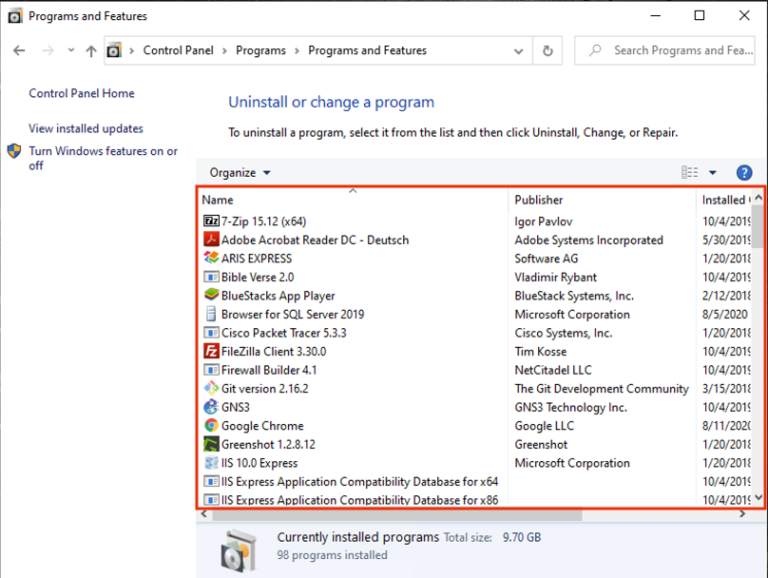Click the Git version 2.16.2 icon

(x=211, y=388)
